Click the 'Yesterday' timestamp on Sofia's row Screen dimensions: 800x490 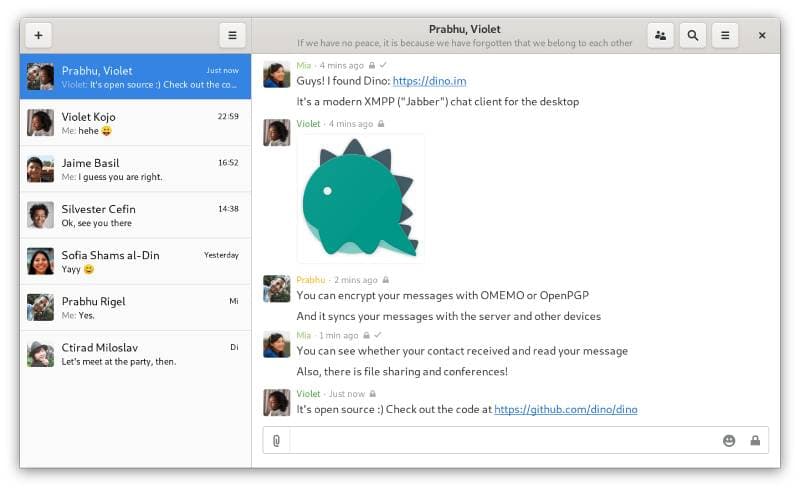click(x=221, y=255)
